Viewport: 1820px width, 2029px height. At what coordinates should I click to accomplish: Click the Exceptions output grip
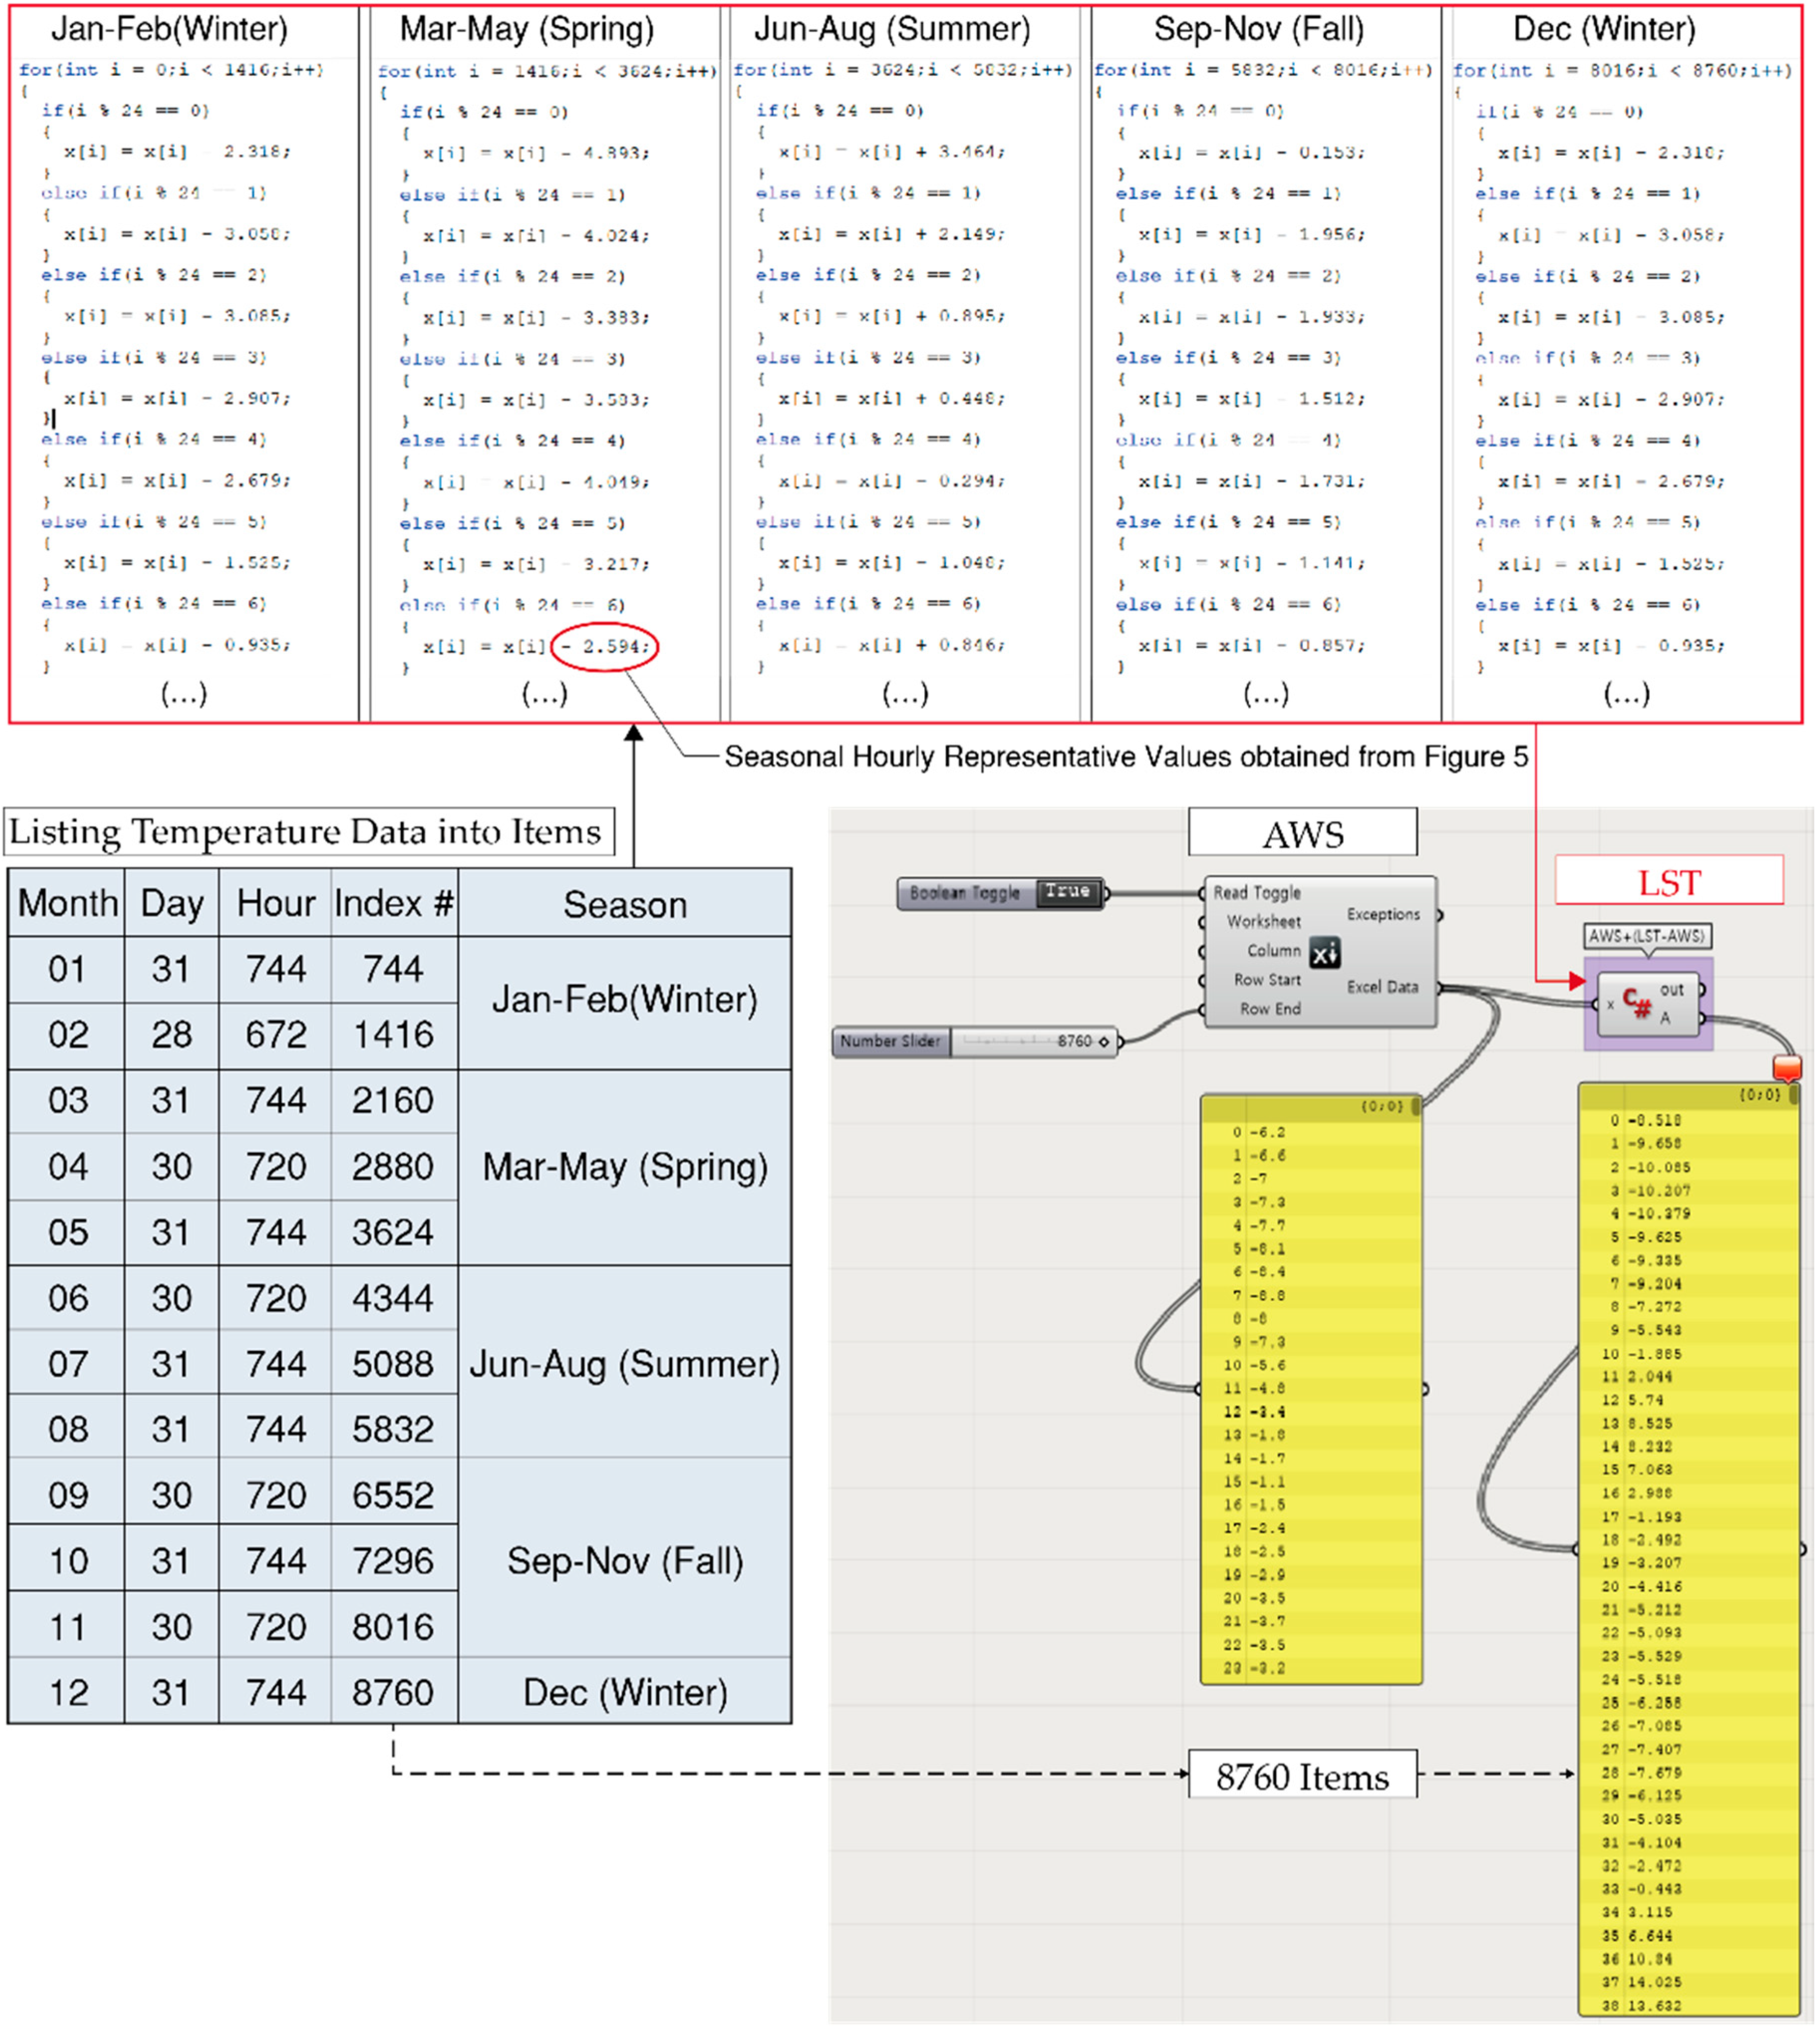[x=1439, y=915]
